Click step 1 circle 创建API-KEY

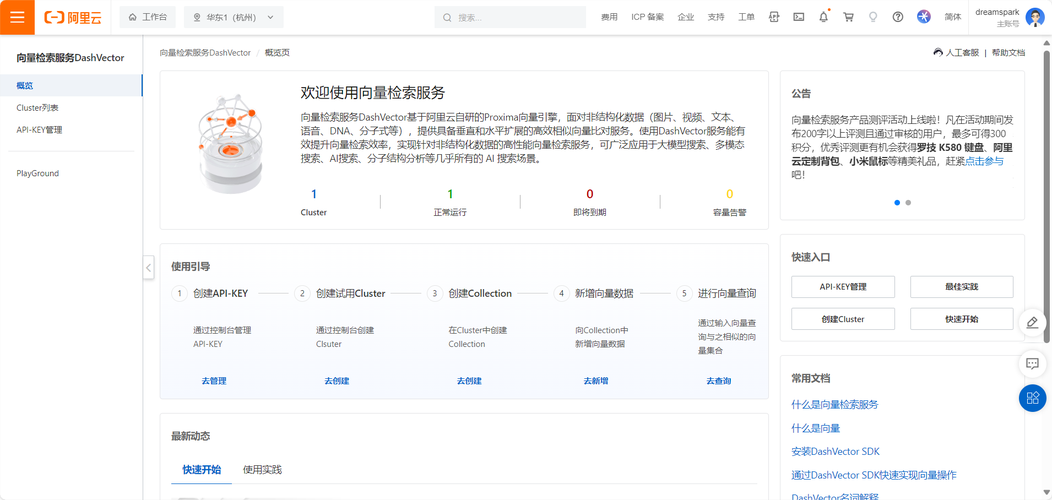pyautogui.click(x=179, y=293)
